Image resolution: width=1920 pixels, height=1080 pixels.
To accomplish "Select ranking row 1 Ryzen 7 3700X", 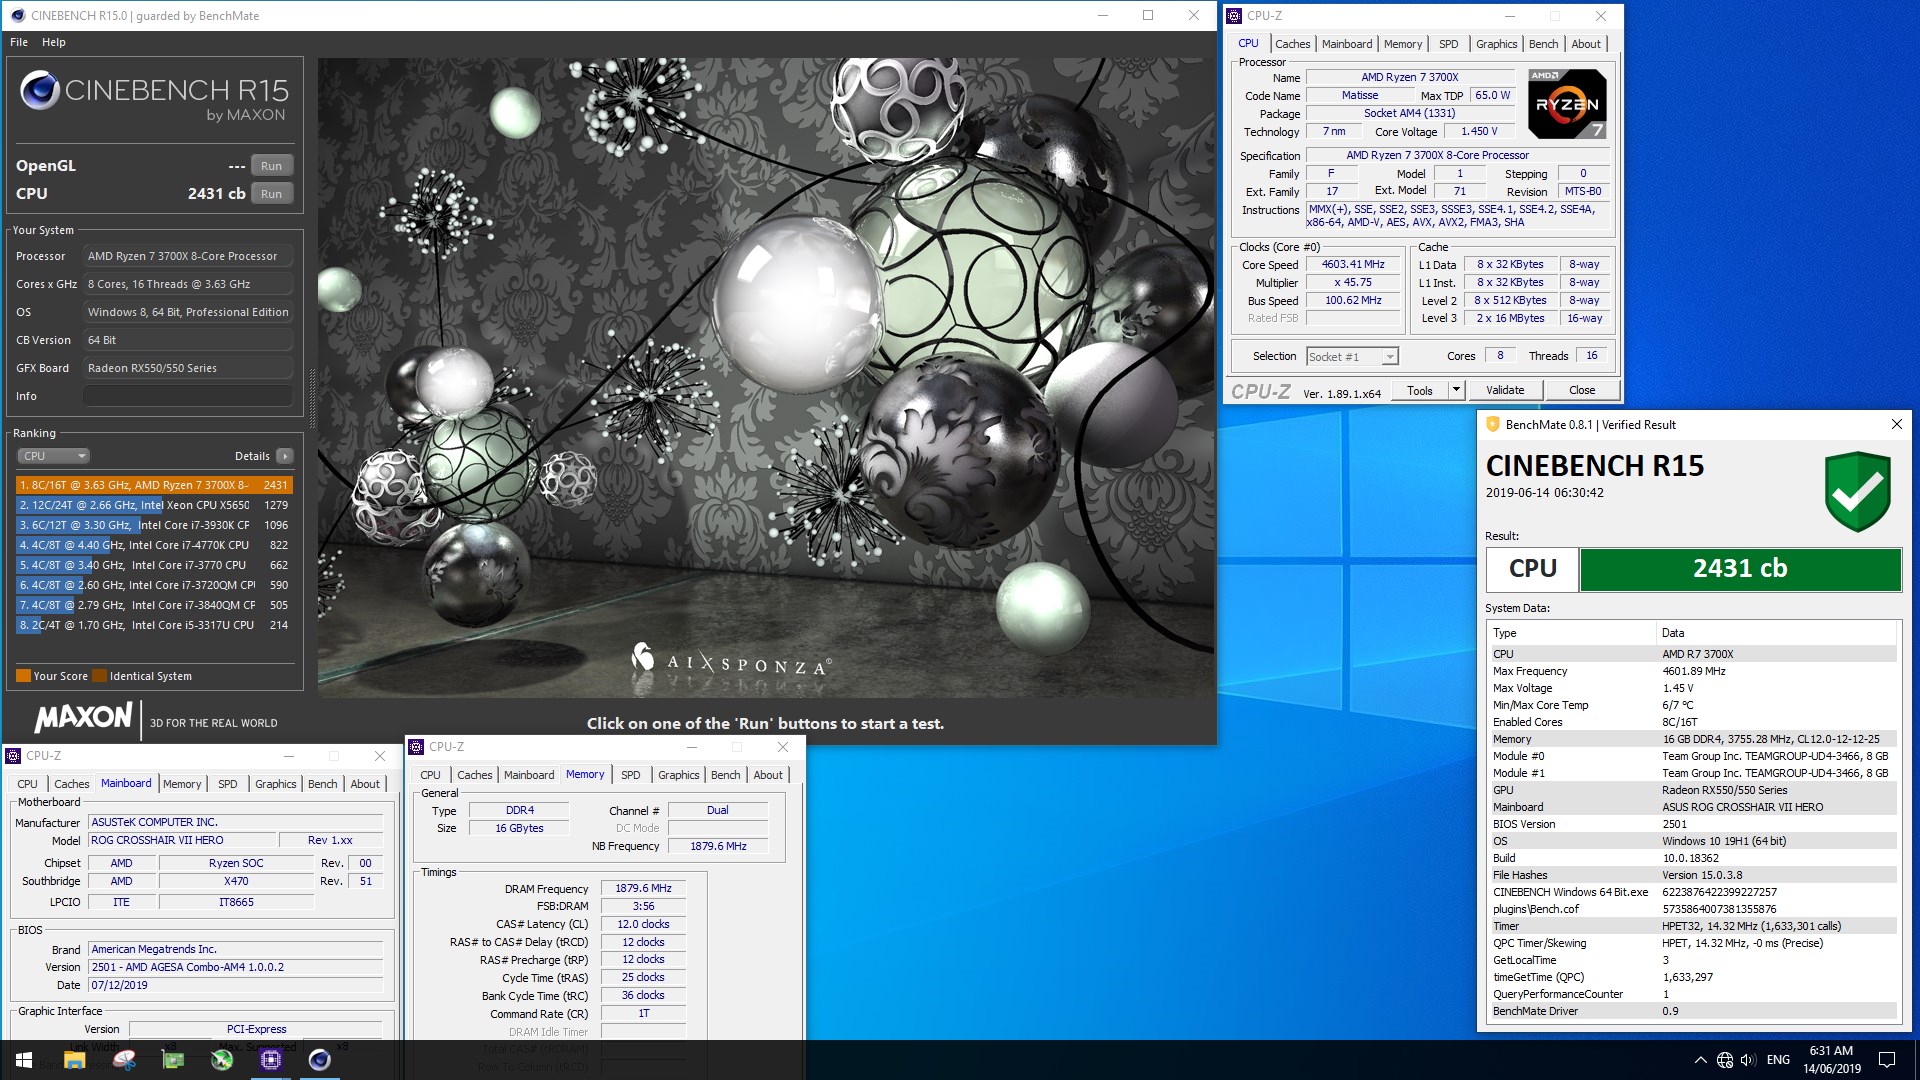I will pyautogui.click(x=154, y=485).
